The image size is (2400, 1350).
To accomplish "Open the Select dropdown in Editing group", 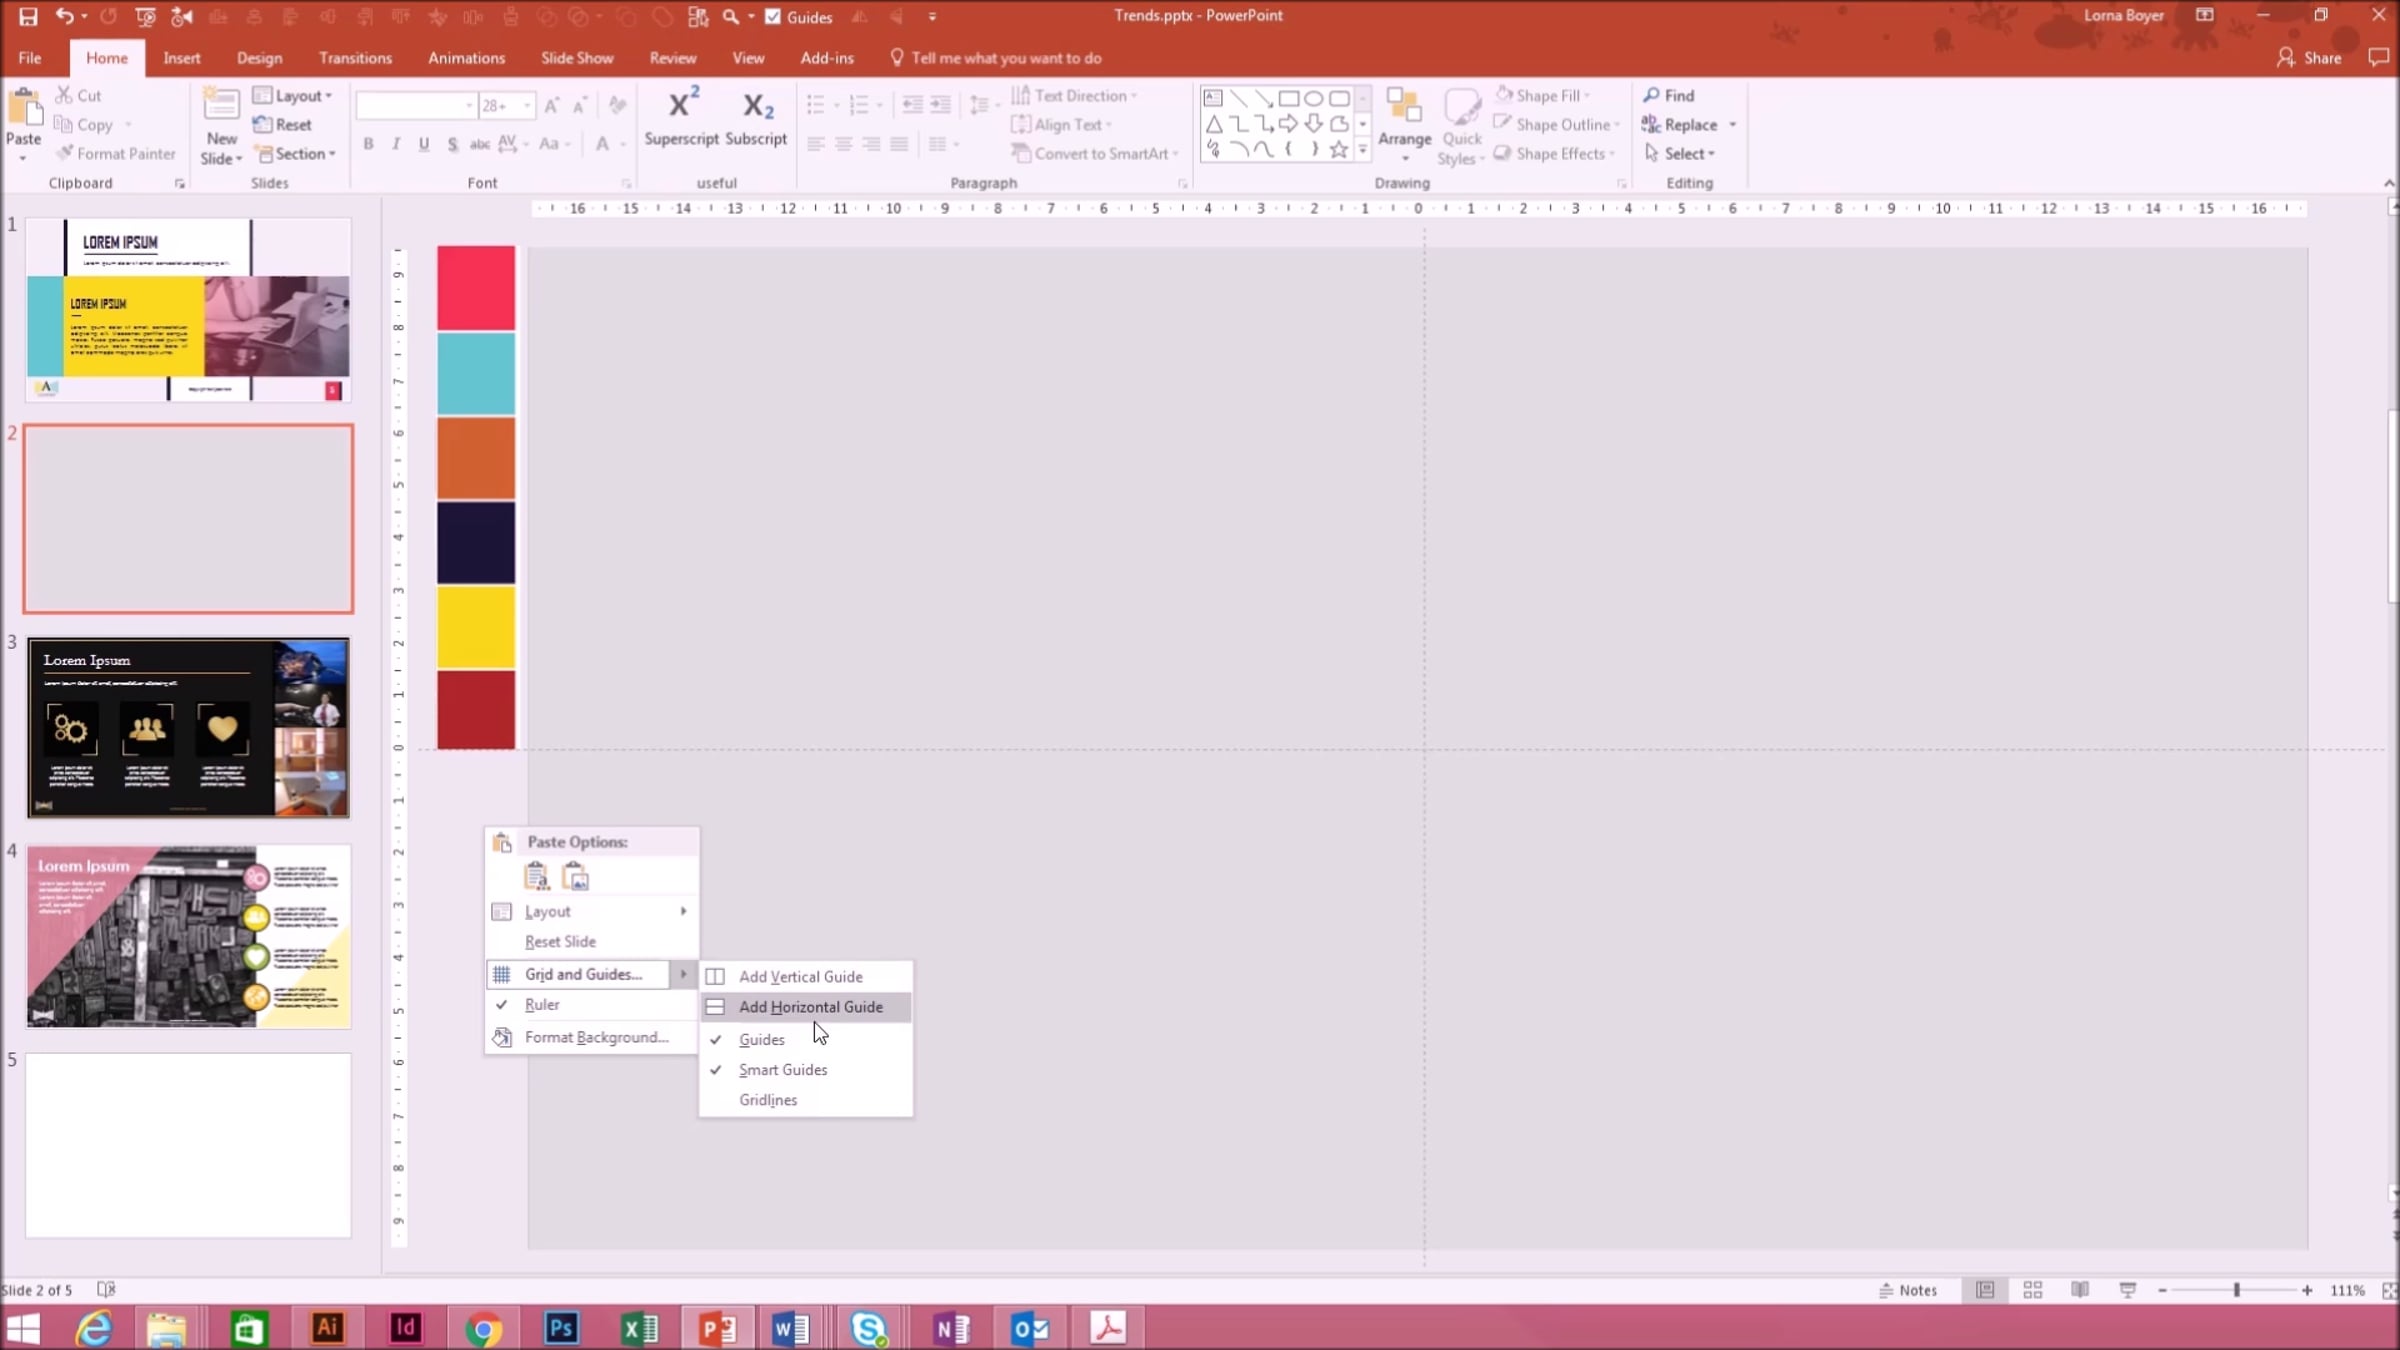I will pyautogui.click(x=1689, y=154).
